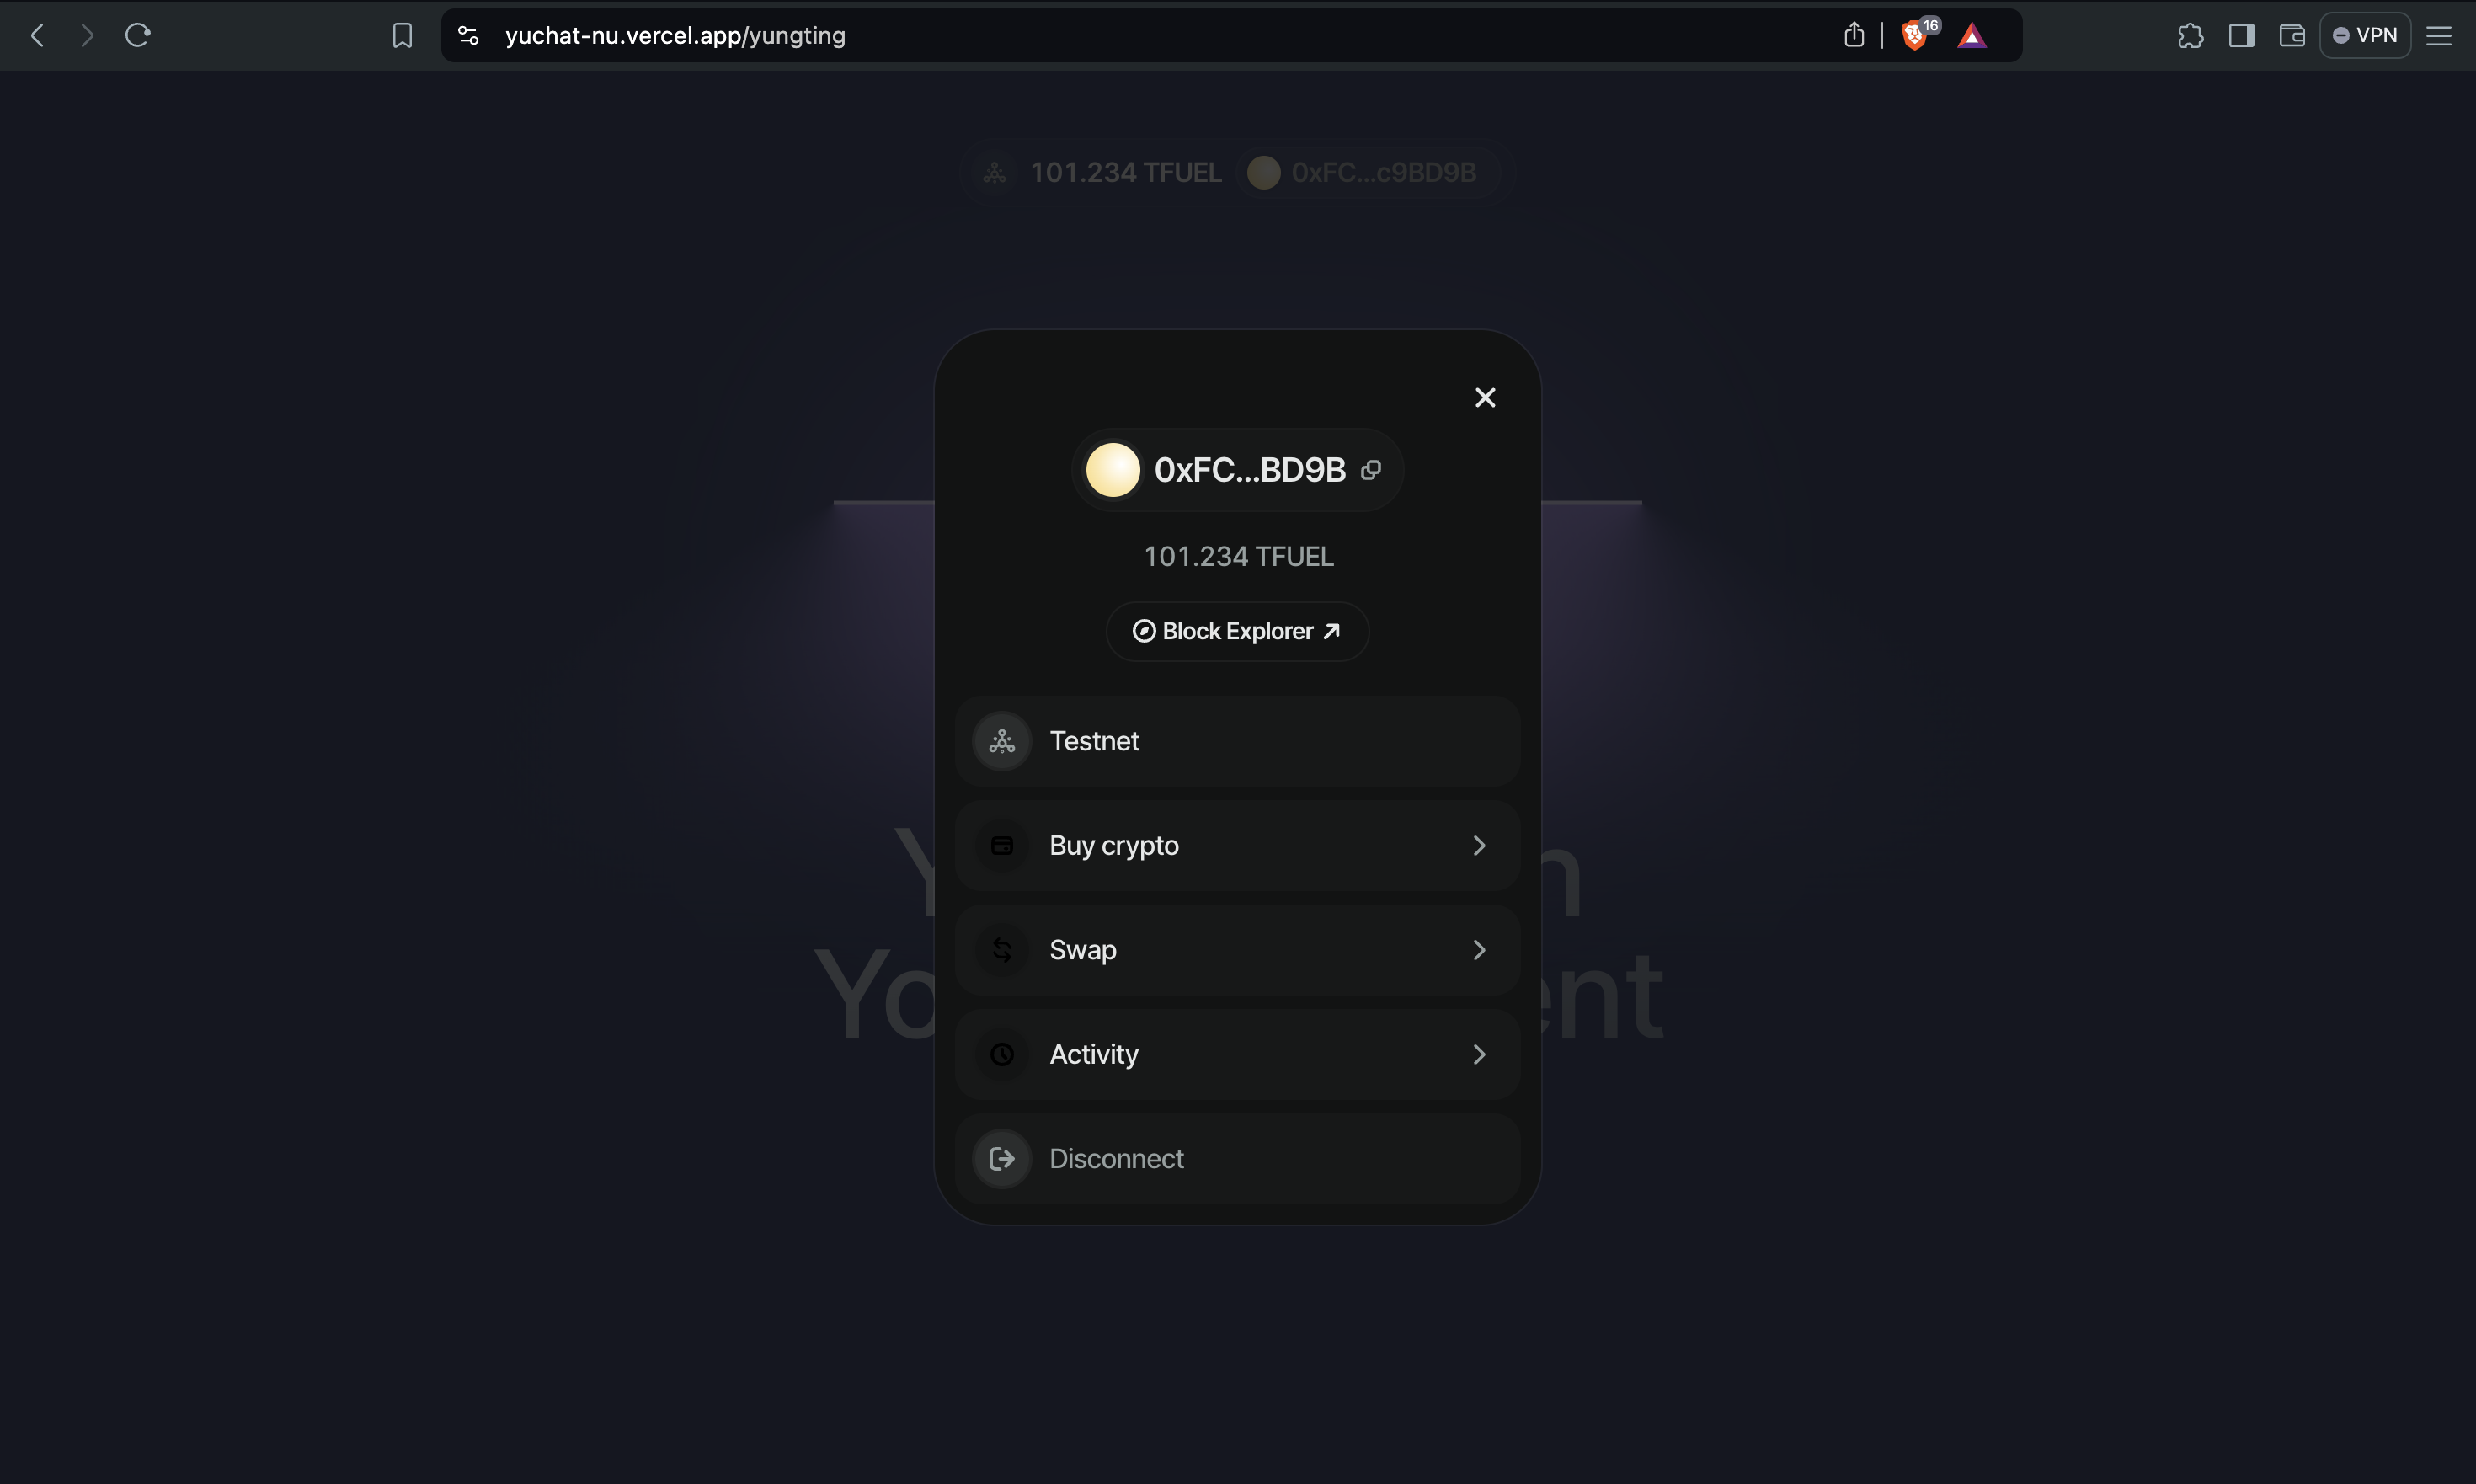Click the Disconnect logout icon
This screenshot has width=2476, height=1484.
[x=1002, y=1158]
